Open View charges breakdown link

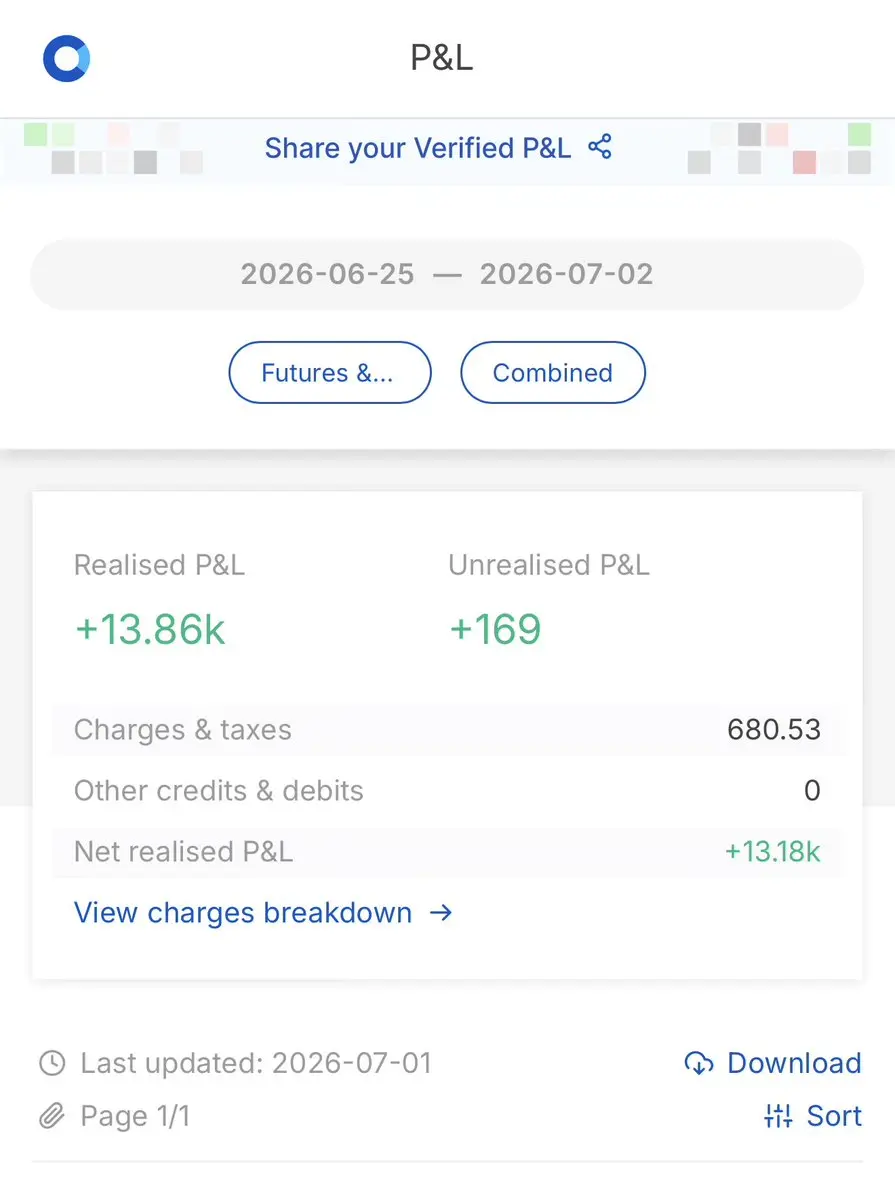[x=242, y=912]
